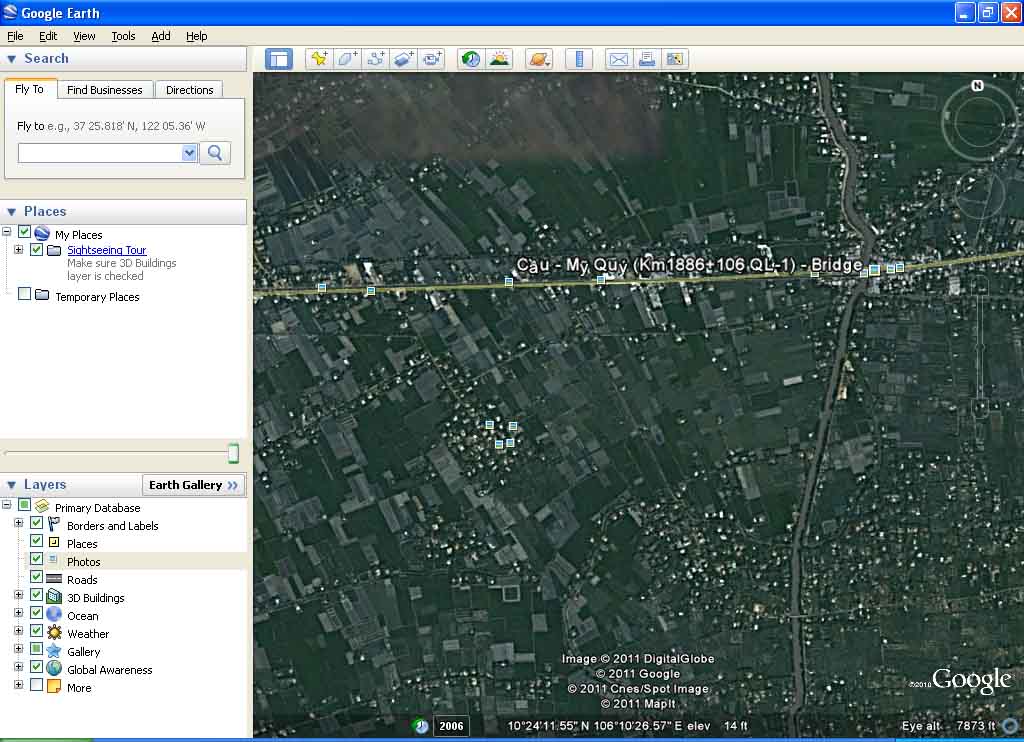This screenshot has height=742, width=1024.
Task: Add a path tool
Action: tap(376, 59)
